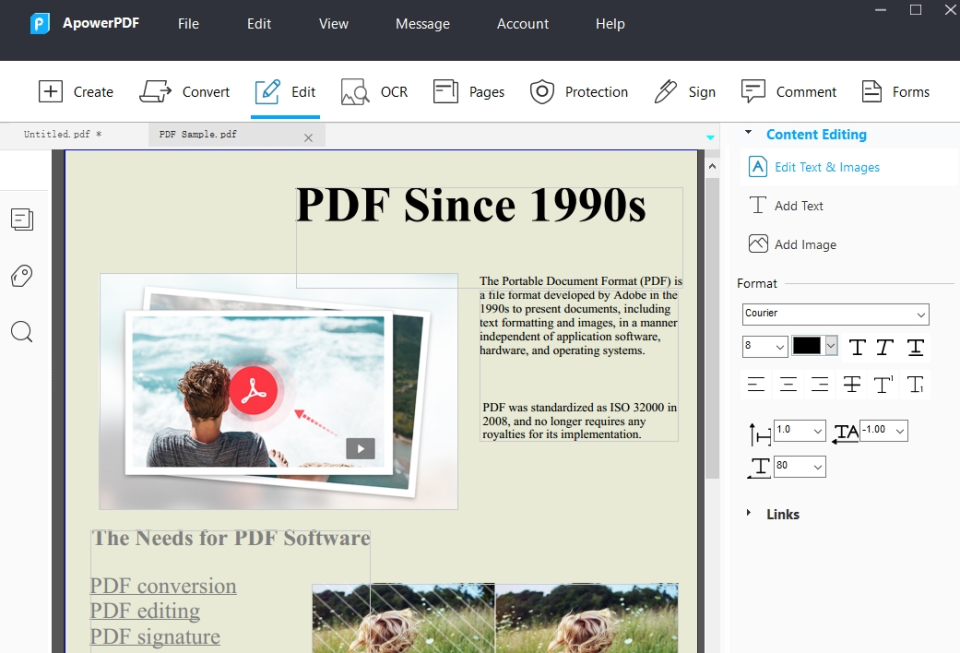Open the font size dropdown
This screenshot has height=653, width=960.
(x=764, y=347)
